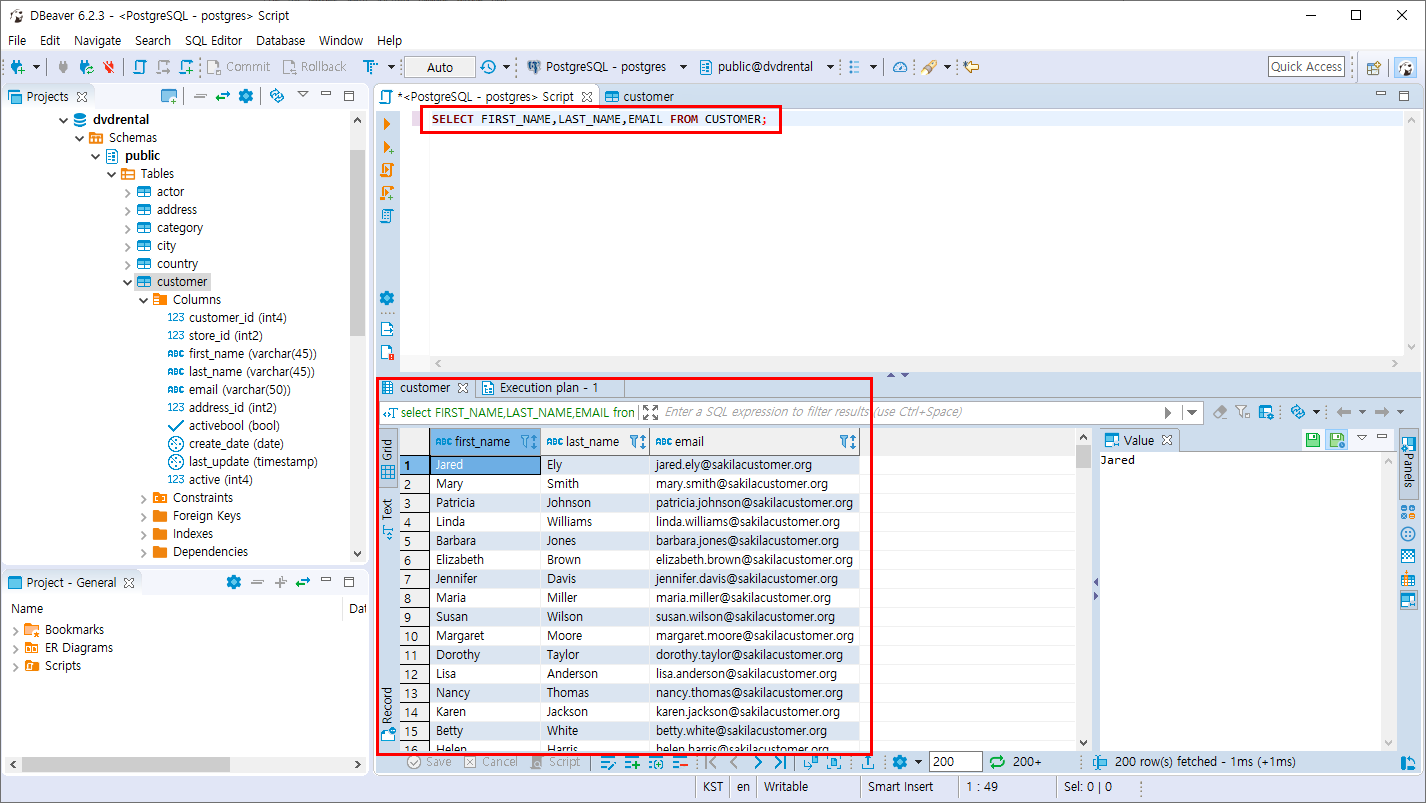This screenshot has height=803, width=1426.
Task: Delete the current row using the red minus icon
Action: point(680,762)
